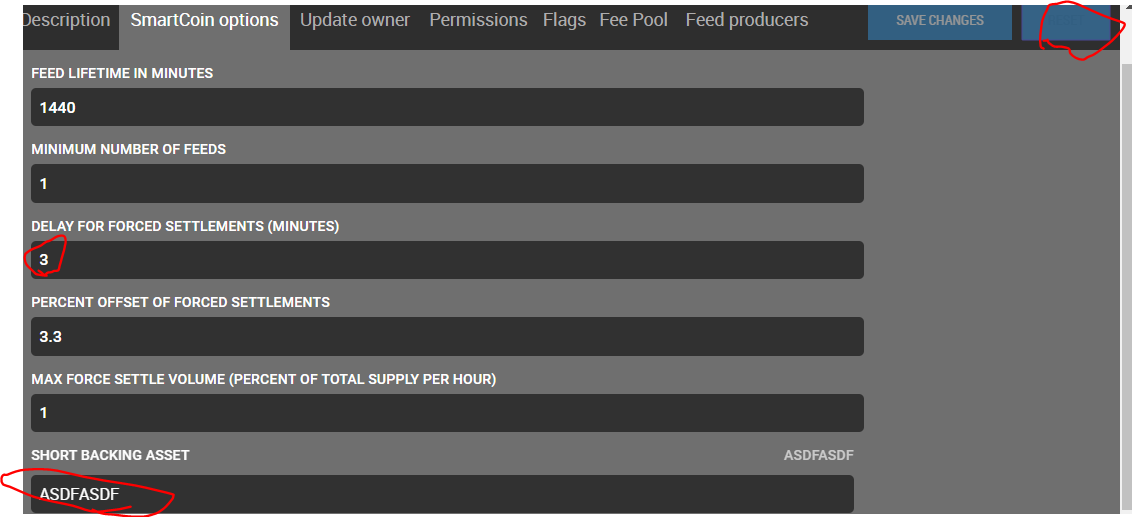The height and width of the screenshot is (517, 1132).
Task: Open the Flags tab
Action: pos(564,20)
